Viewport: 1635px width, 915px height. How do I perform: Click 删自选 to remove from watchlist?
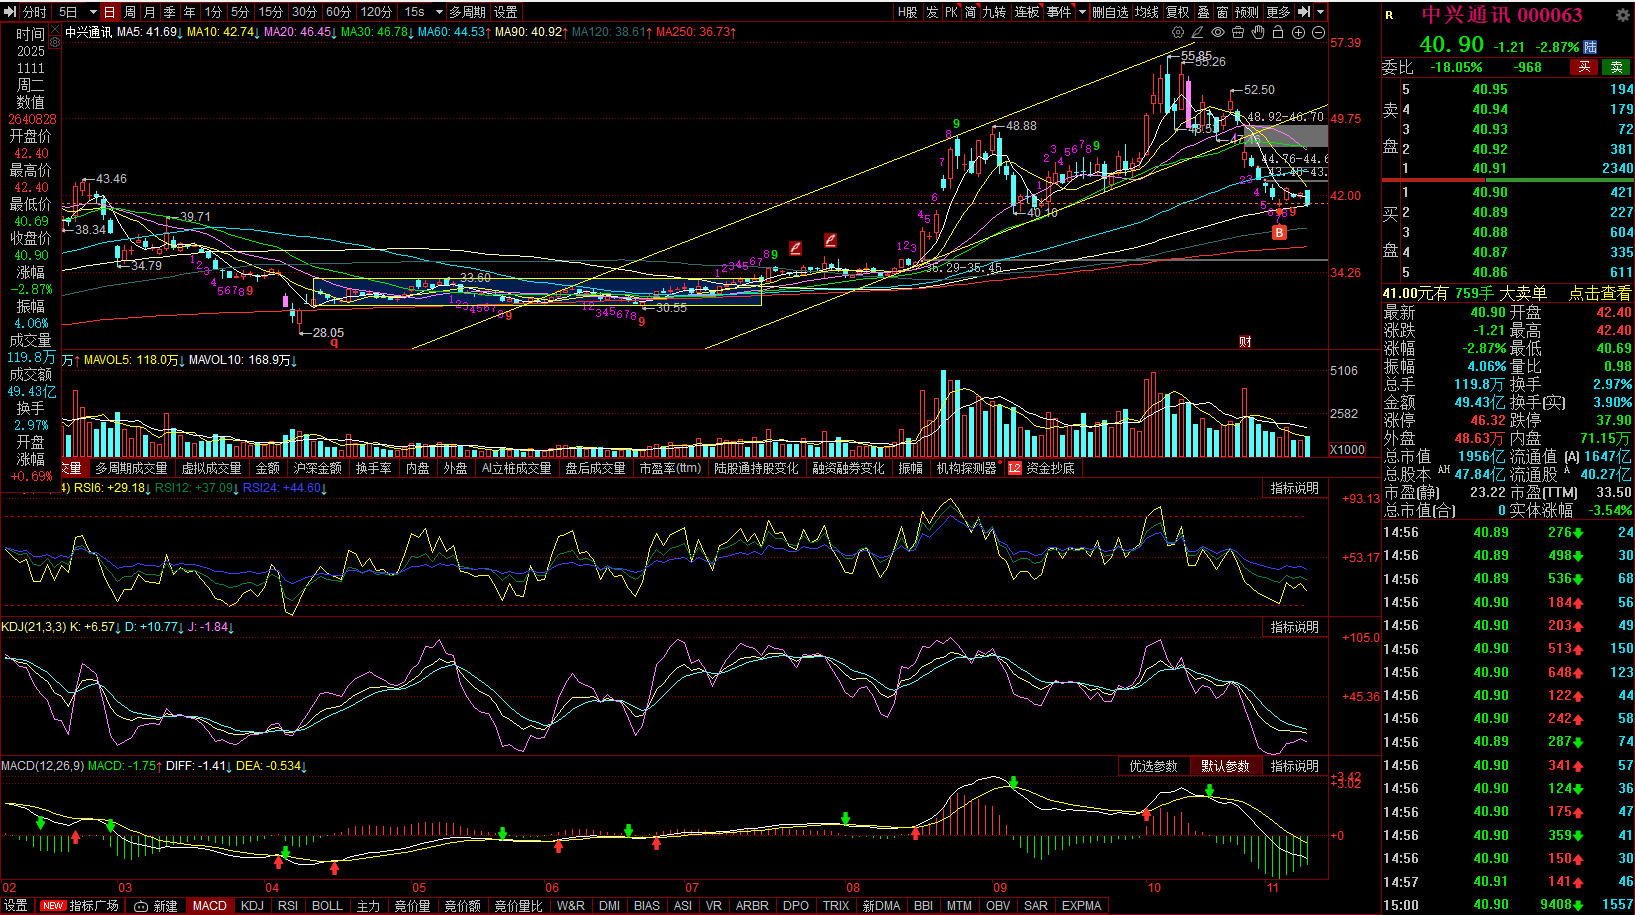(1110, 12)
